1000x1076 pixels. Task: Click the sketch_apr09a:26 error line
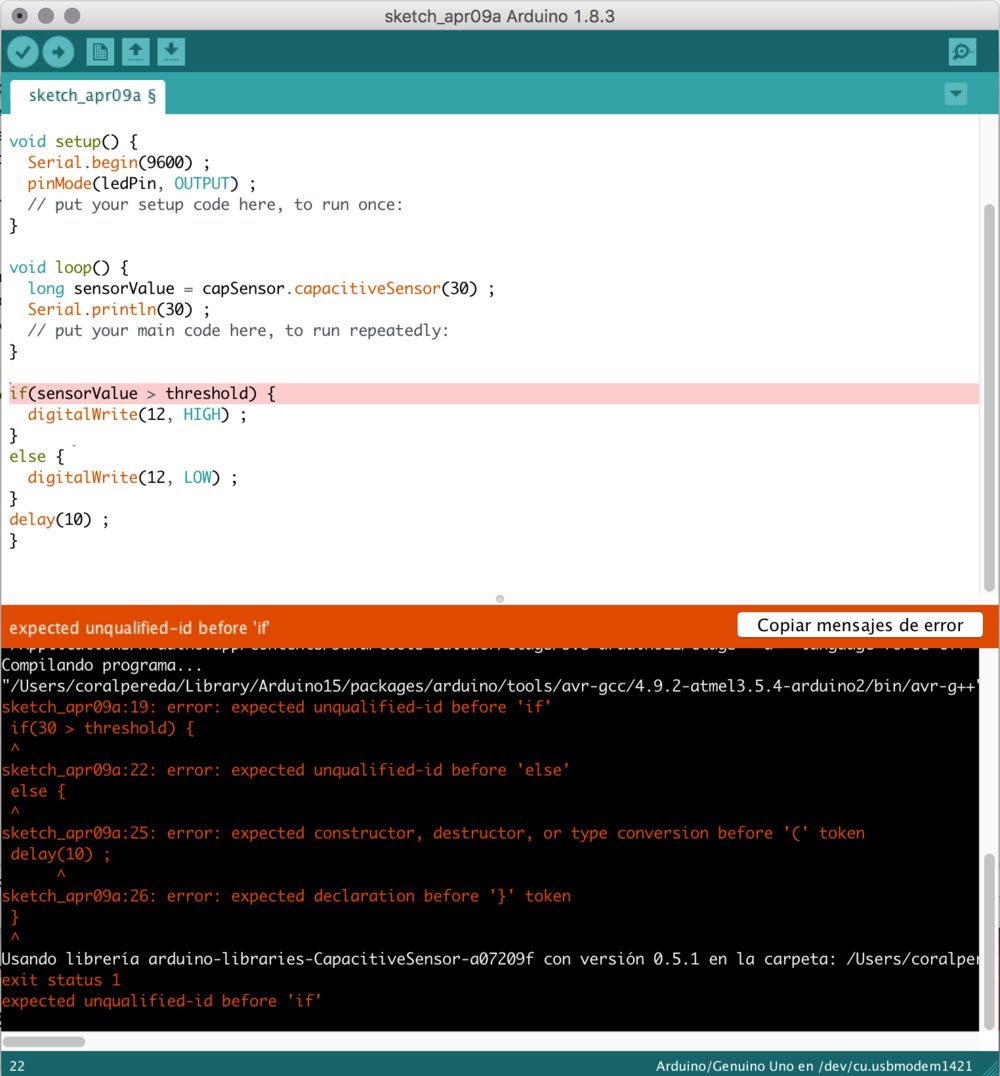(286, 896)
